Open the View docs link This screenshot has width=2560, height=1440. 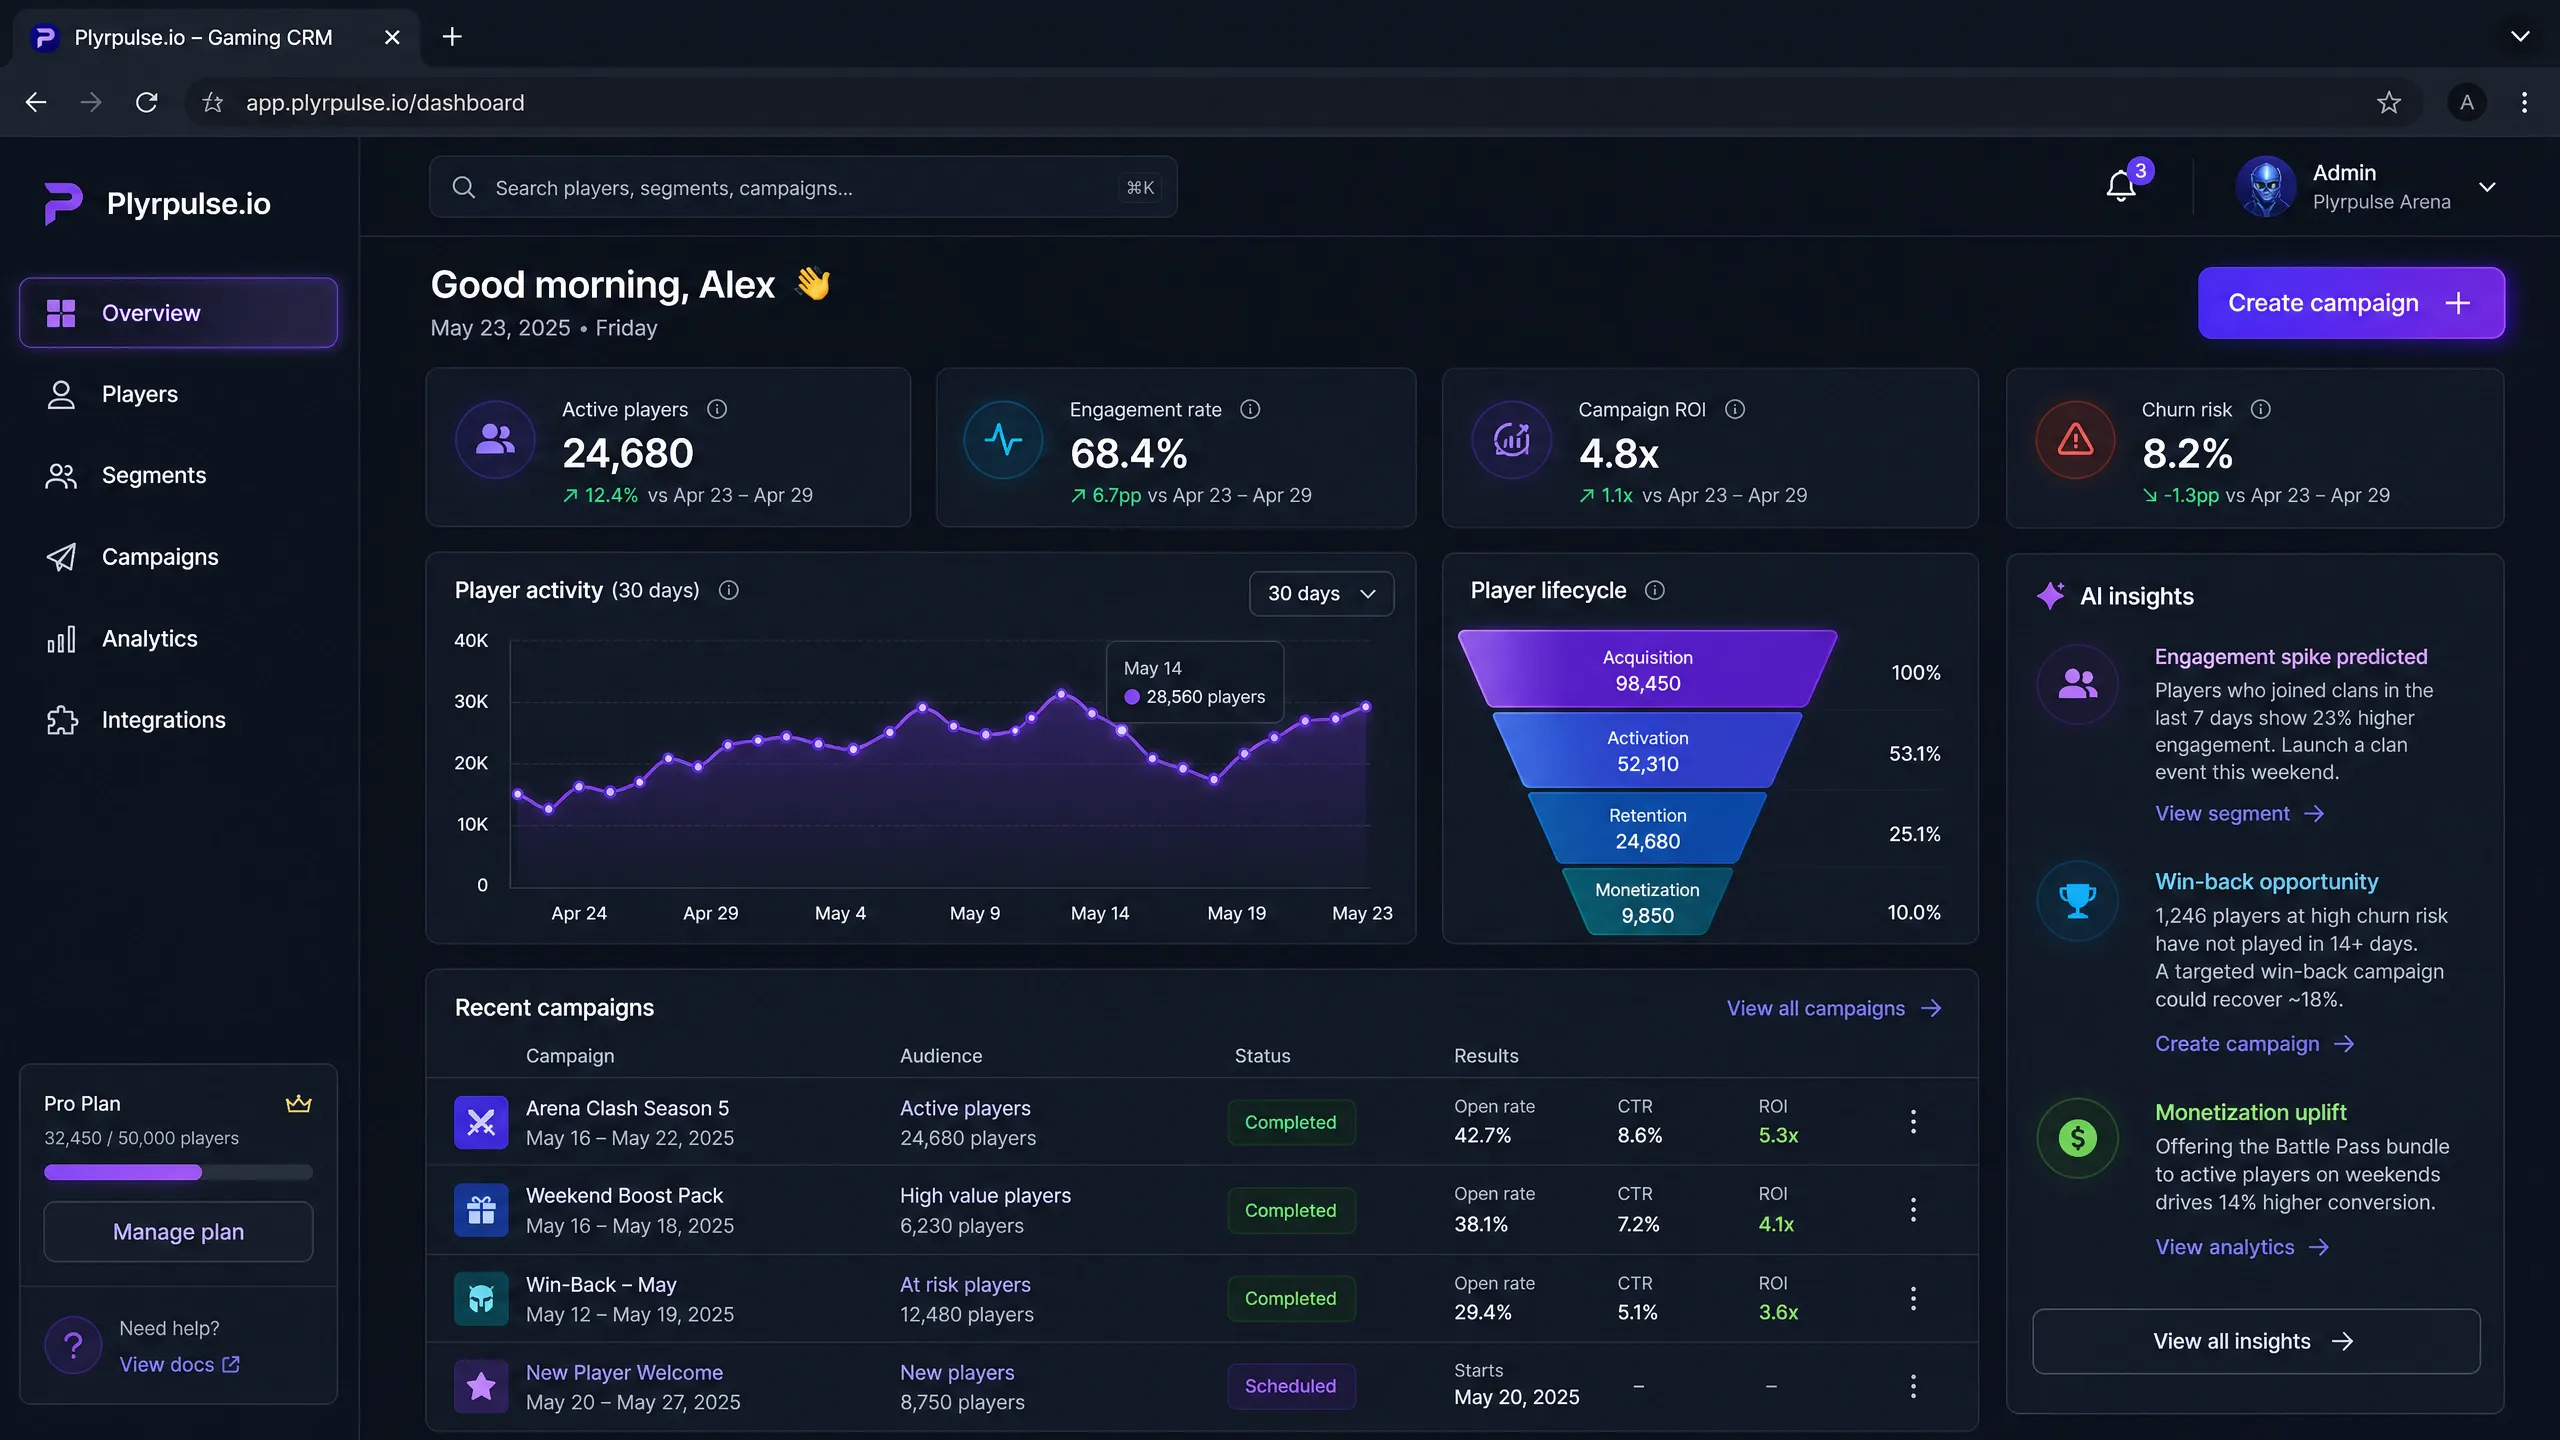pyautogui.click(x=180, y=1364)
